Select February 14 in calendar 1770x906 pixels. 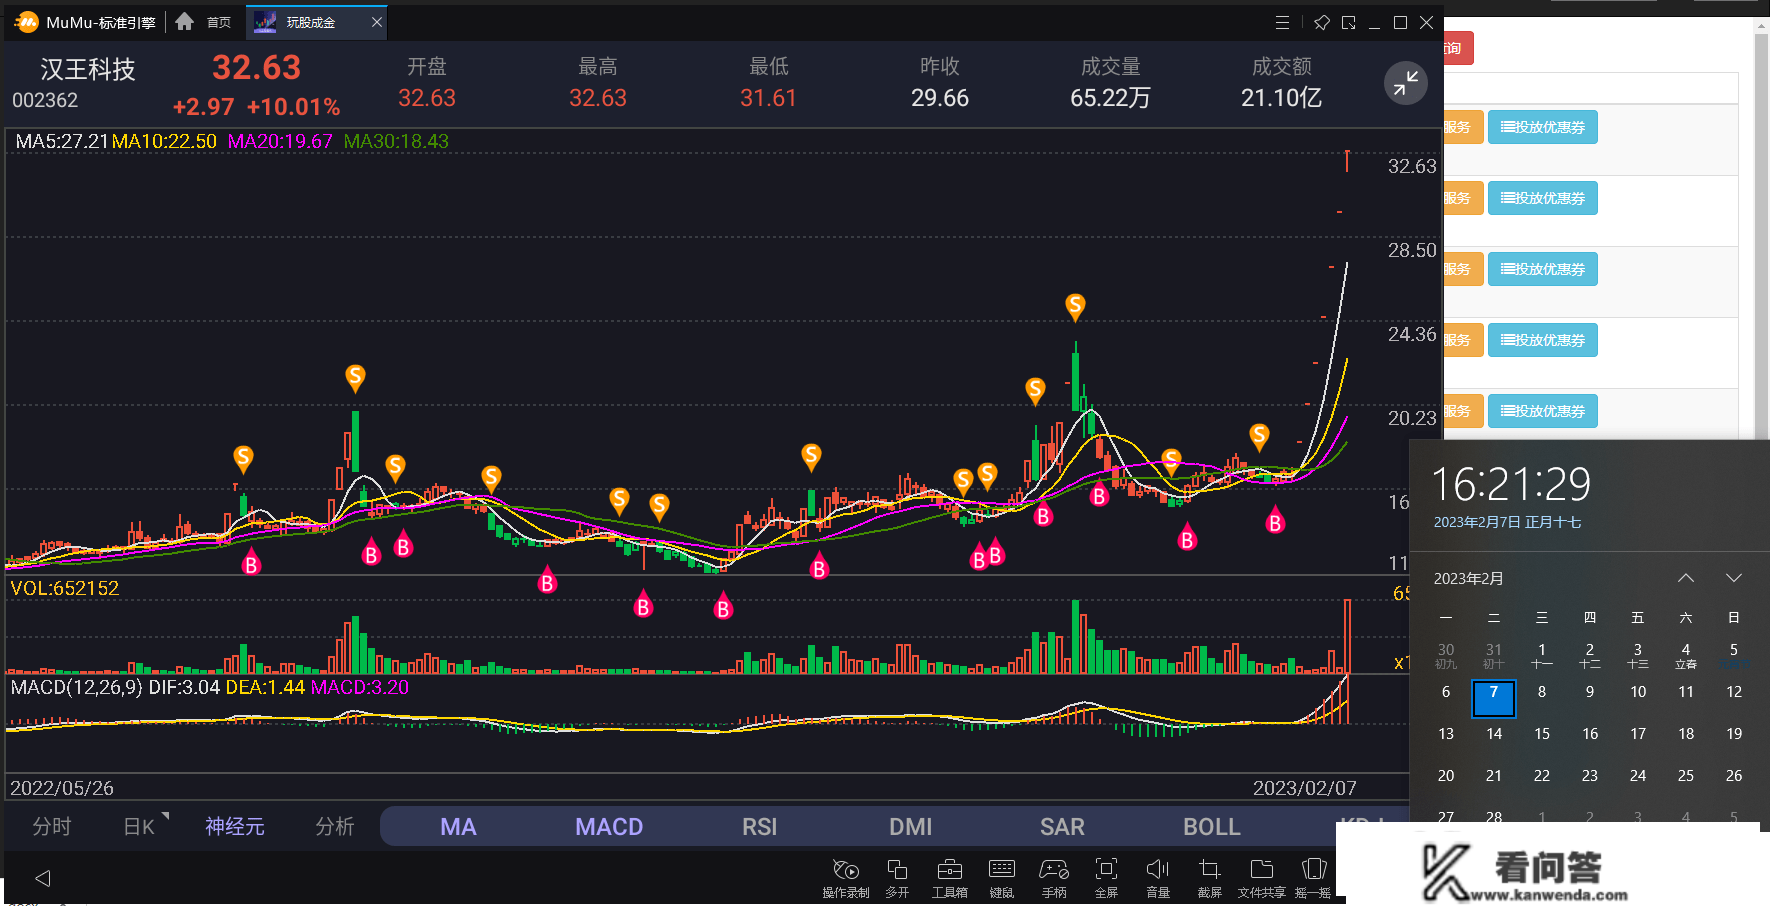[x=1494, y=733]
